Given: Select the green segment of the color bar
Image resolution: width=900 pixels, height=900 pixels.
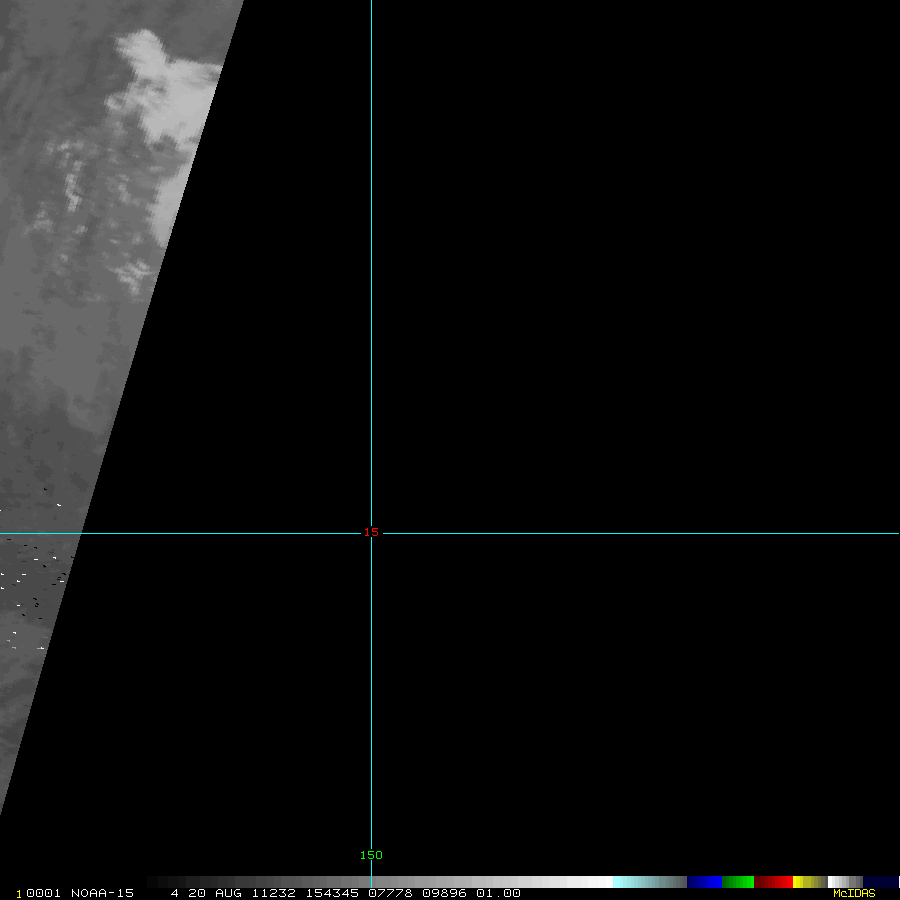Looking at the screenshot, I should click(x=738, y=882).
